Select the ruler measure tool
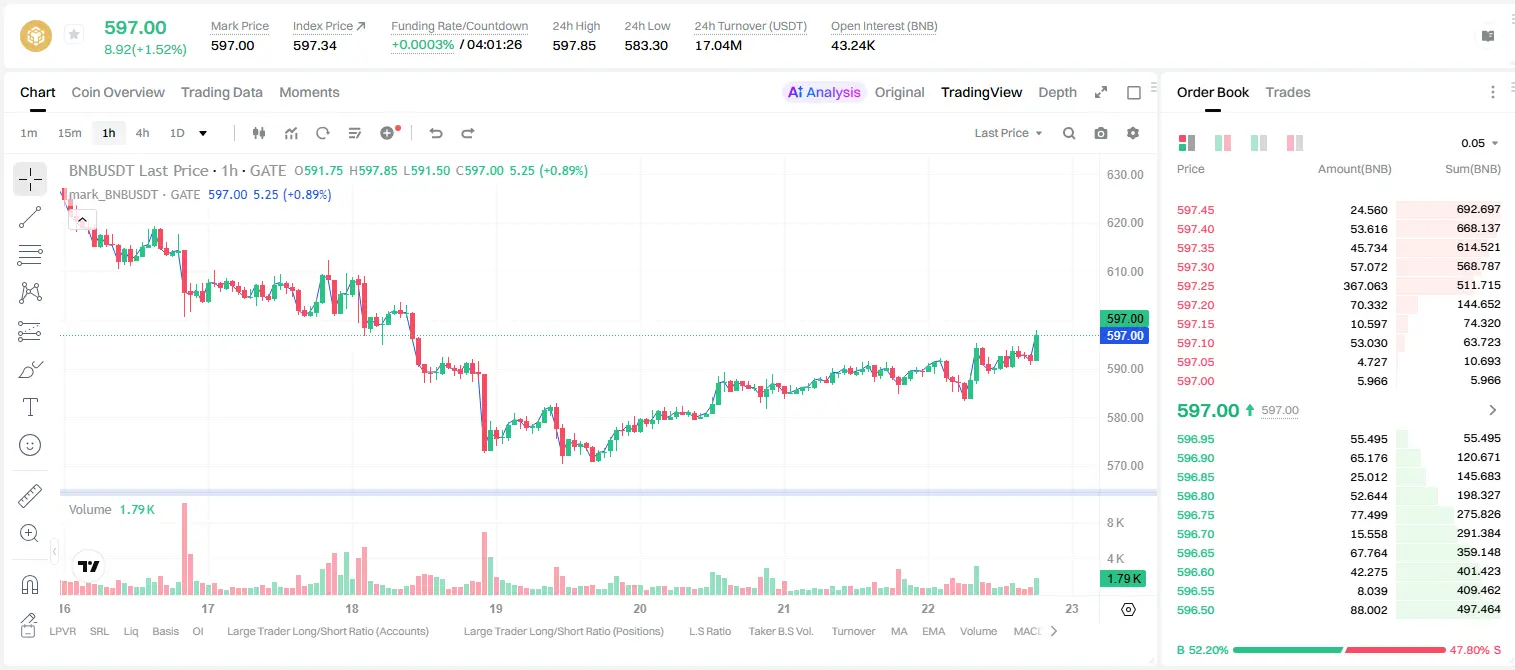This screenshot has width=1515, height=670. pos(30,496)
